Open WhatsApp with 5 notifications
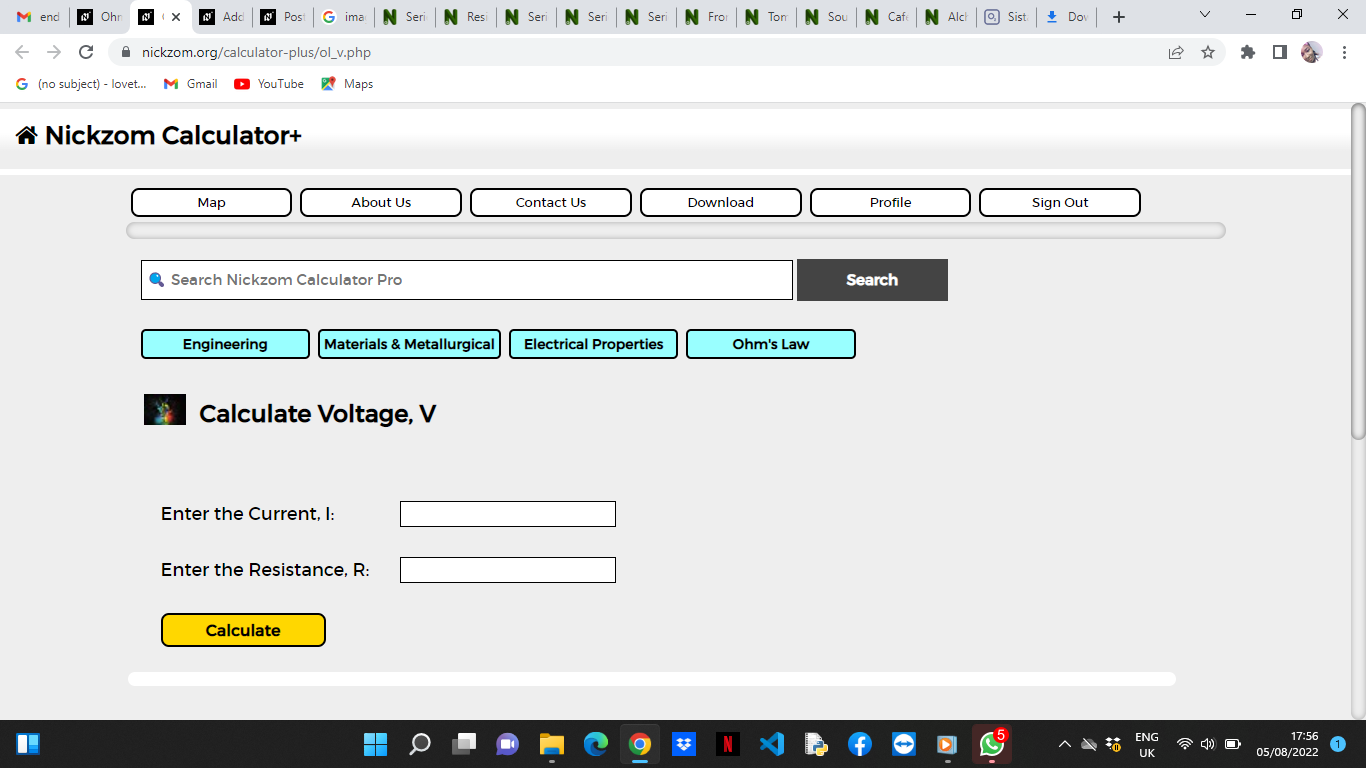The image size is (1366, 768). 992,744
